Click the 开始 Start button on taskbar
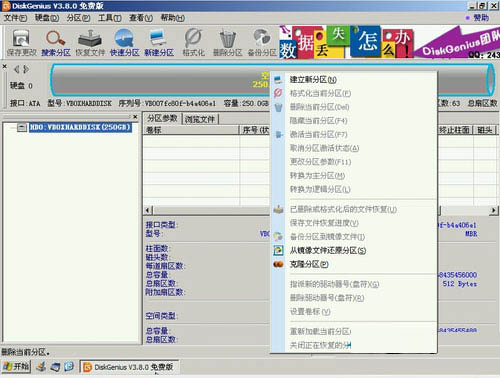Image resolution: width=500 pixels, height=378 pixels. [x=16, y=367]
